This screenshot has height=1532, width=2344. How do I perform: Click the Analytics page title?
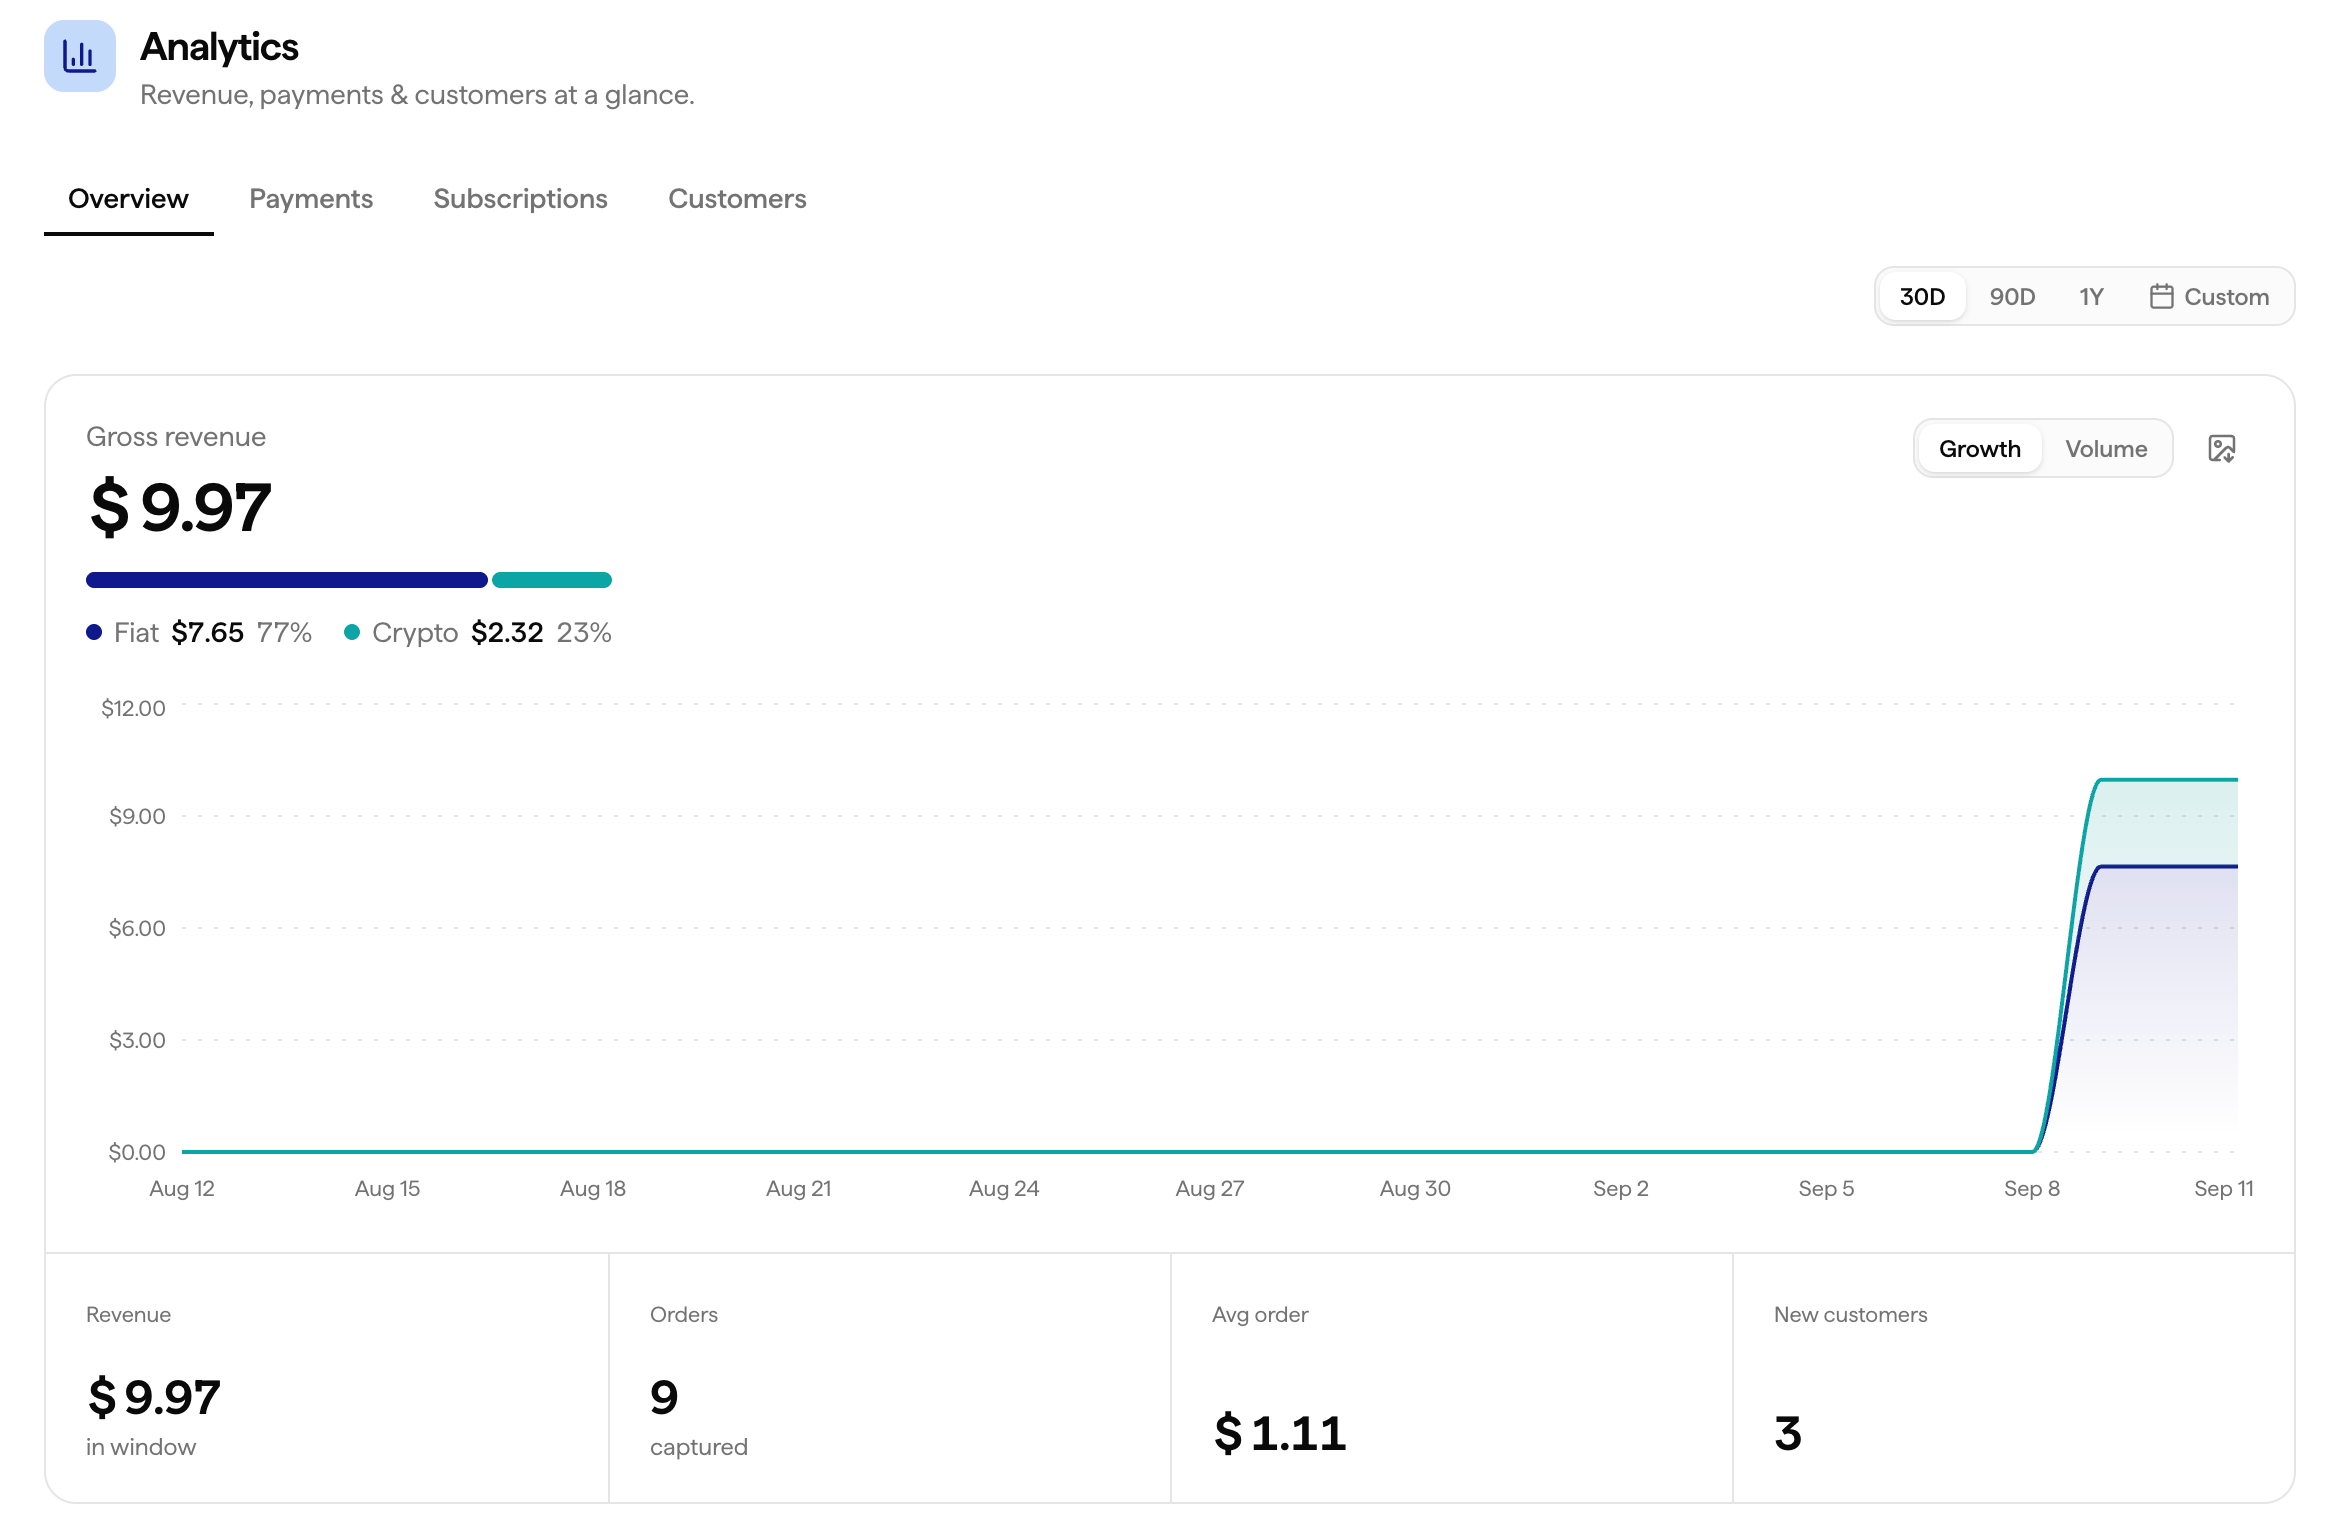pyautogui.click(x=219, y=47)
